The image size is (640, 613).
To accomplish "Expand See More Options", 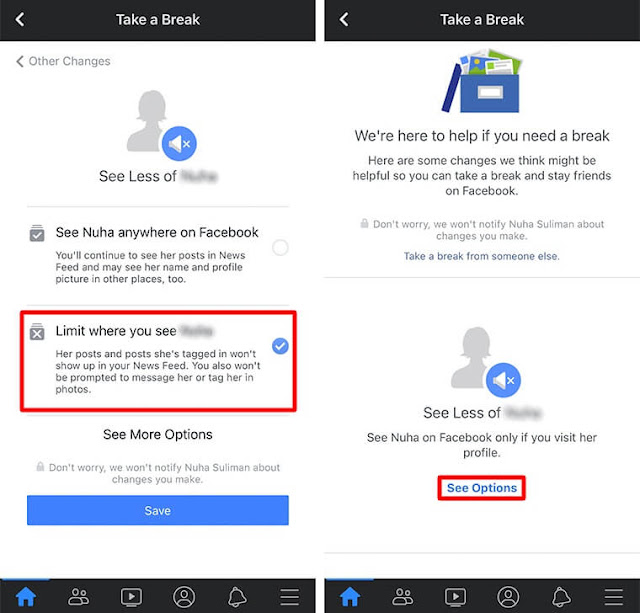I will [x=158, y=435].
